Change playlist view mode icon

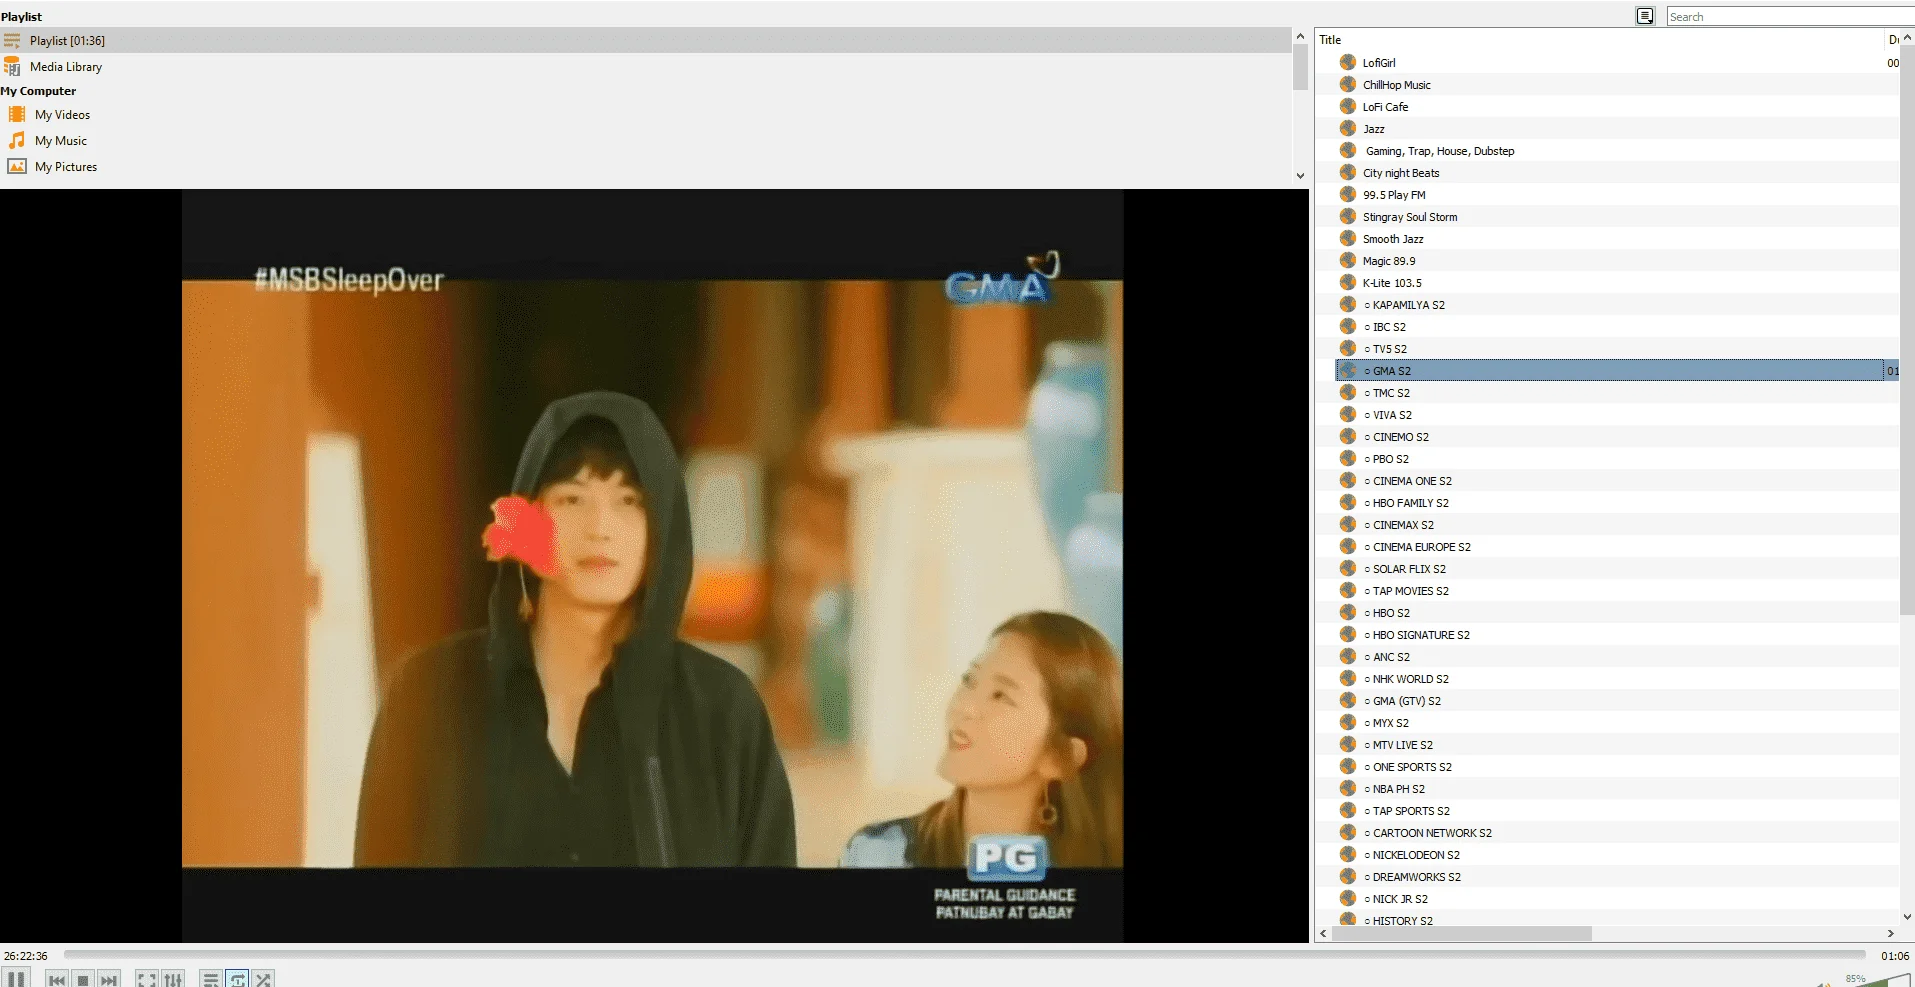1645,16
